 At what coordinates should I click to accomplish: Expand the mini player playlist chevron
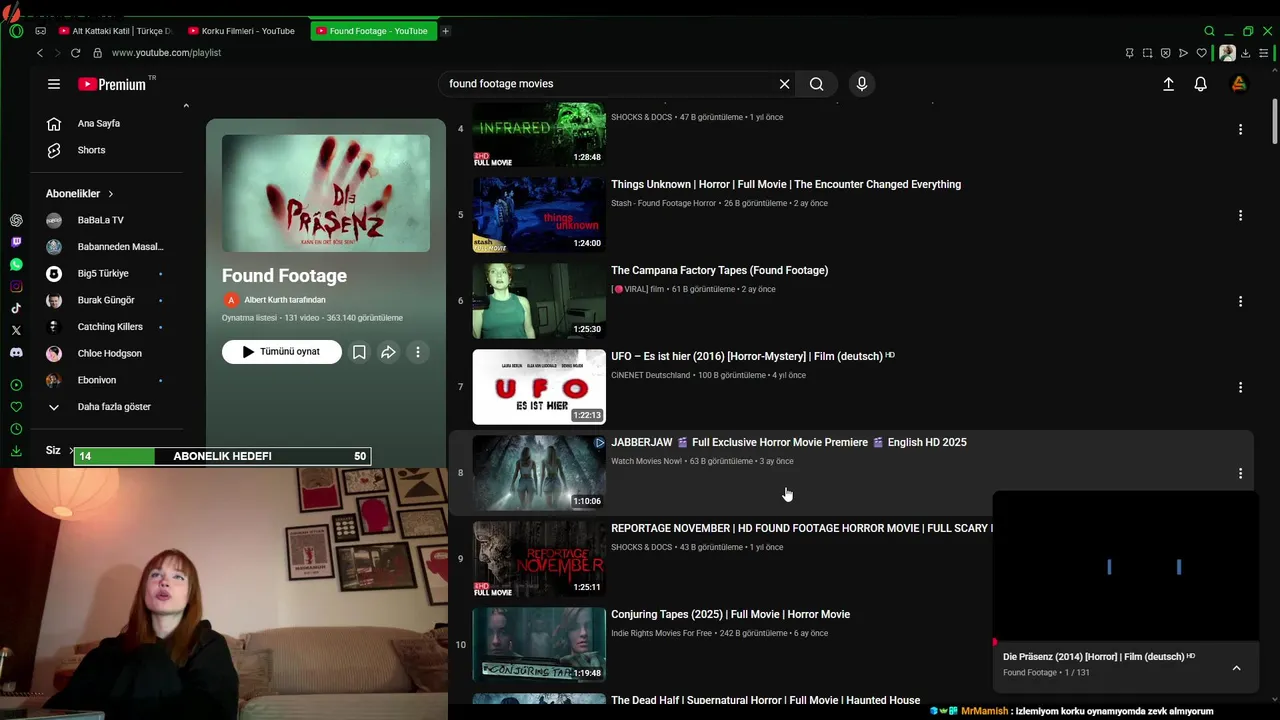pos(1236,668)
